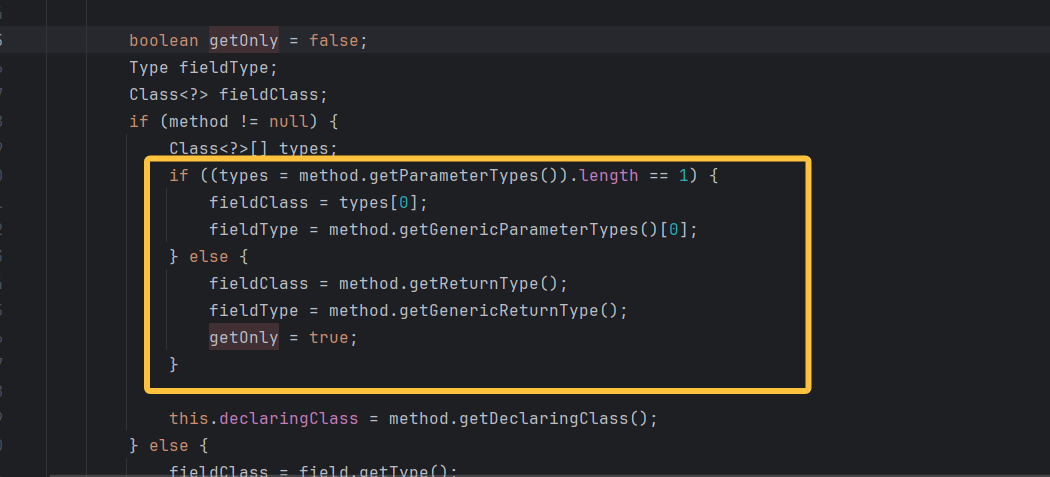Click the field.getType() call
The width and height of the screenshot is (1050, 477).
(398, 471)
